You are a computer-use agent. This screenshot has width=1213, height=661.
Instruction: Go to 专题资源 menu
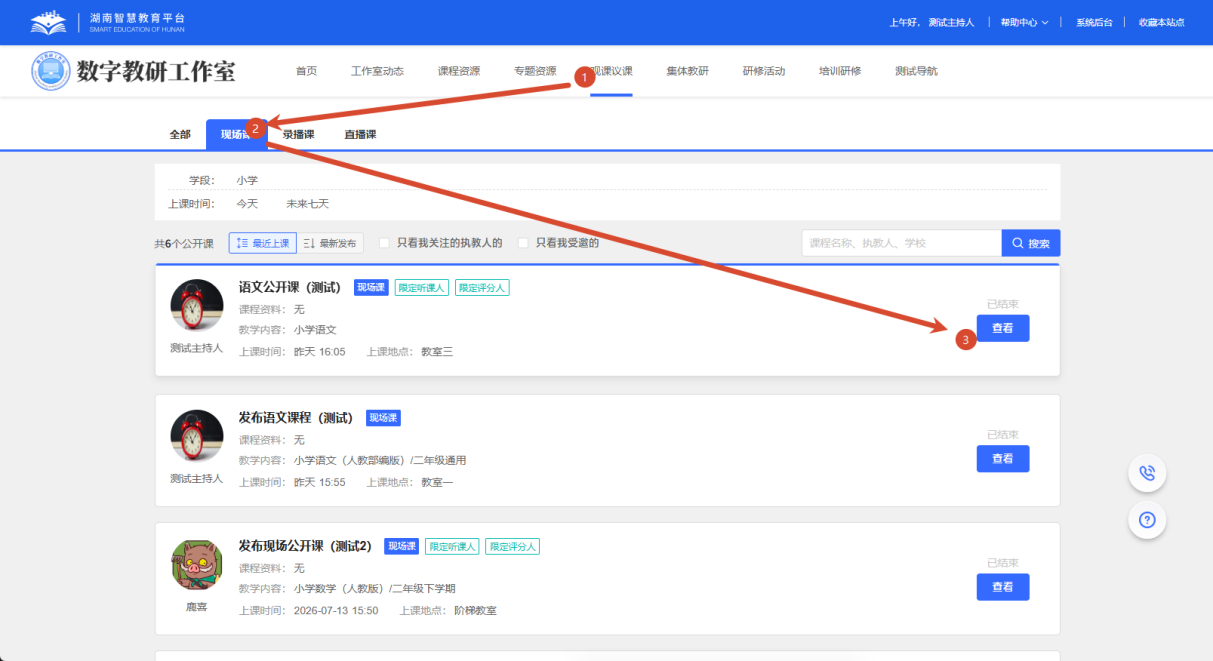click(535, 71)
